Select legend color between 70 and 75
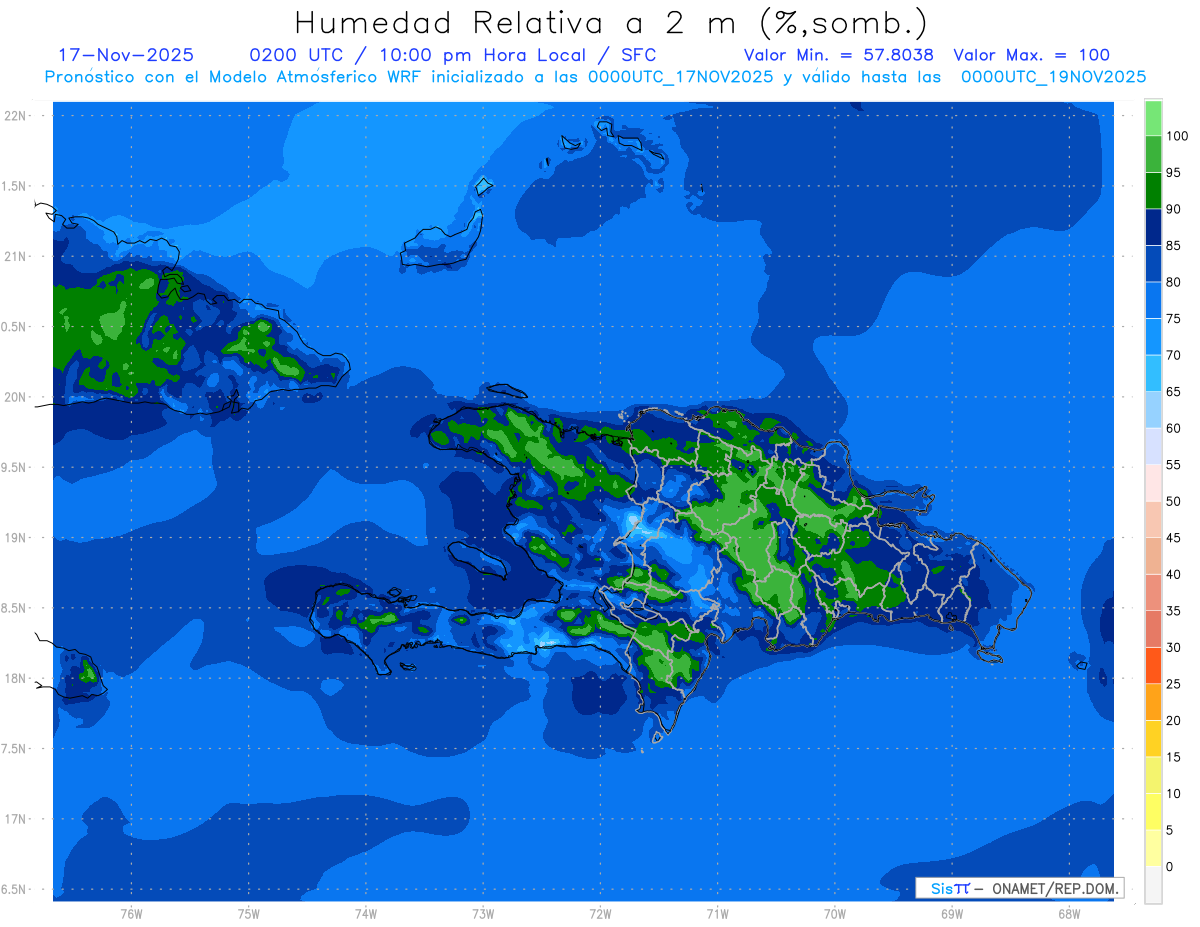 click(1153, 337)
